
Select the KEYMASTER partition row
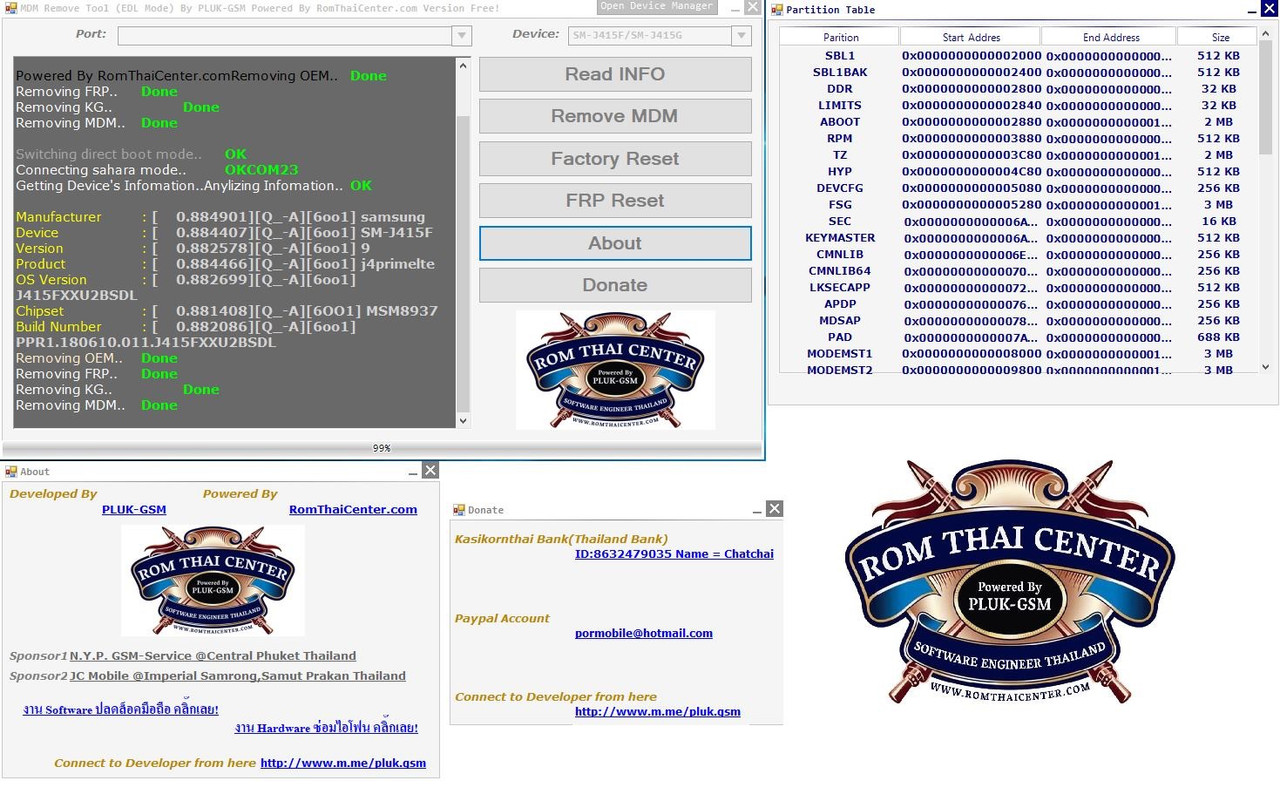[x=840, y=238]
